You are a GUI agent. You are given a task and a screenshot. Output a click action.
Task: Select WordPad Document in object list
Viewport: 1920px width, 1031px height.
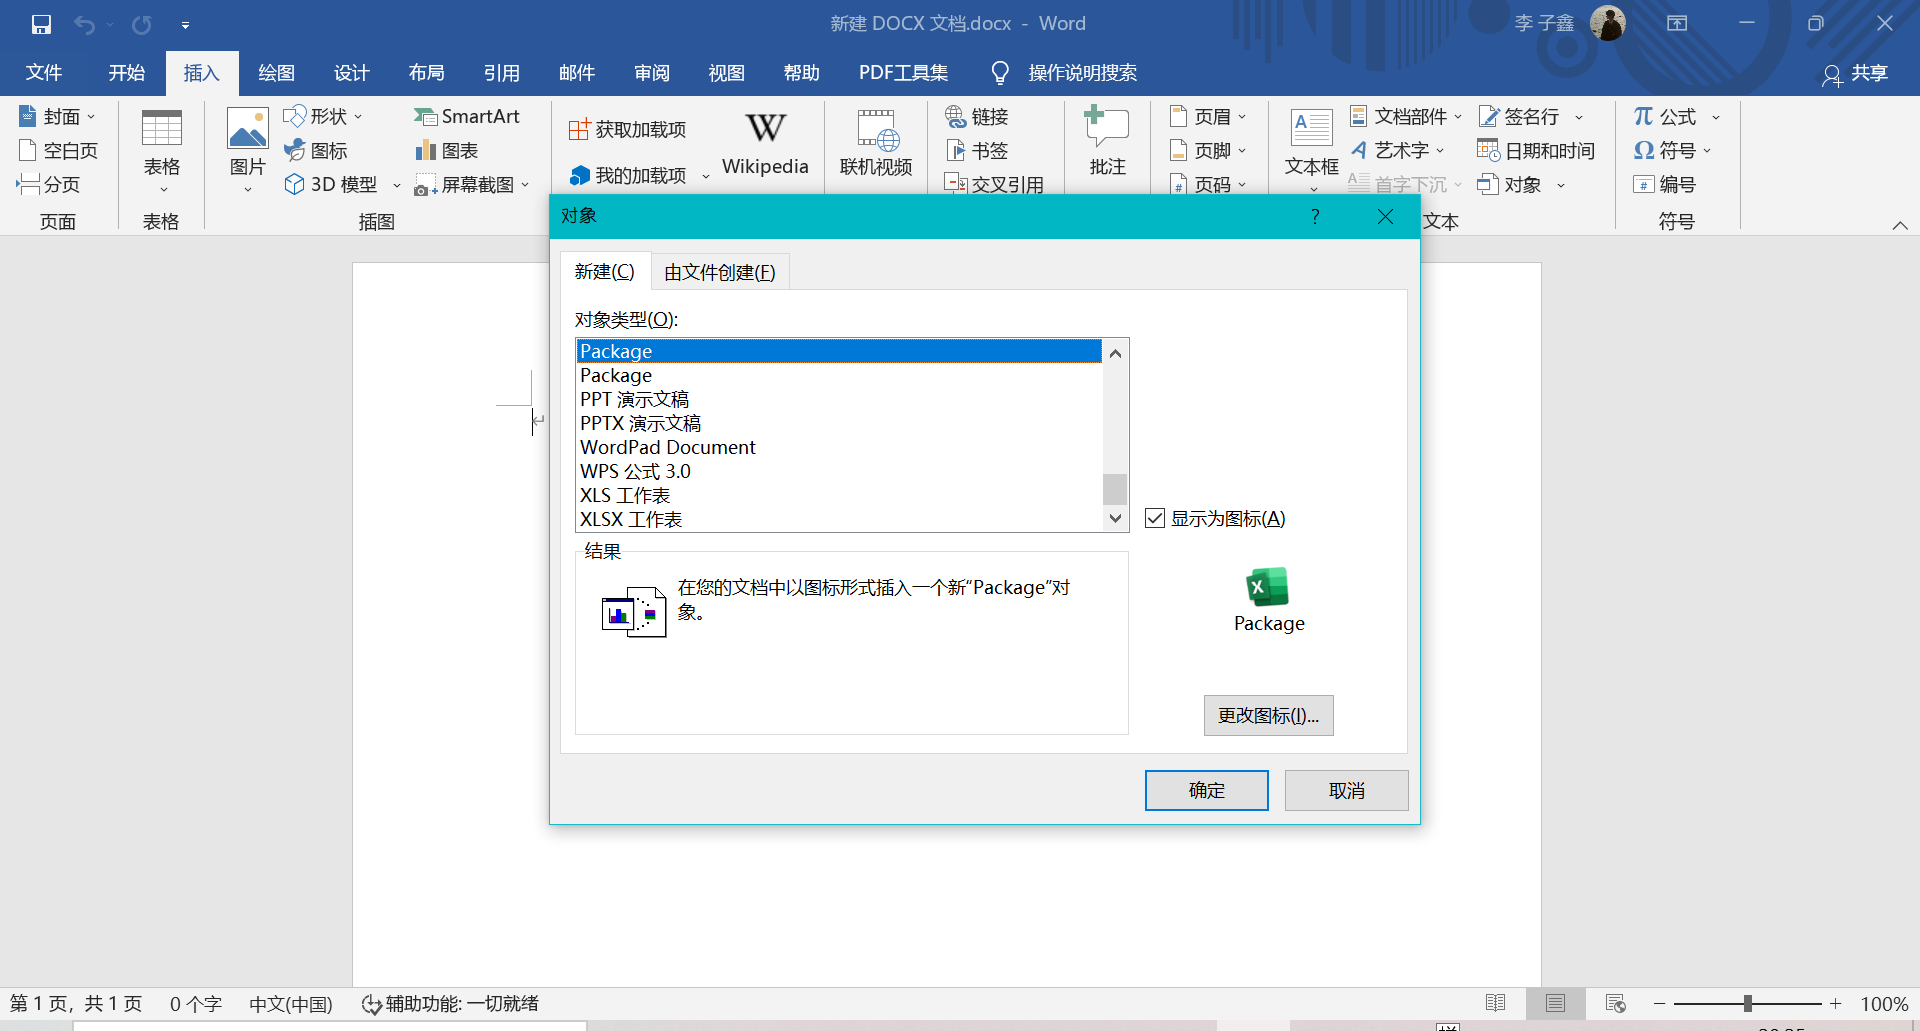pyautogui.click(x=839, y=447)
